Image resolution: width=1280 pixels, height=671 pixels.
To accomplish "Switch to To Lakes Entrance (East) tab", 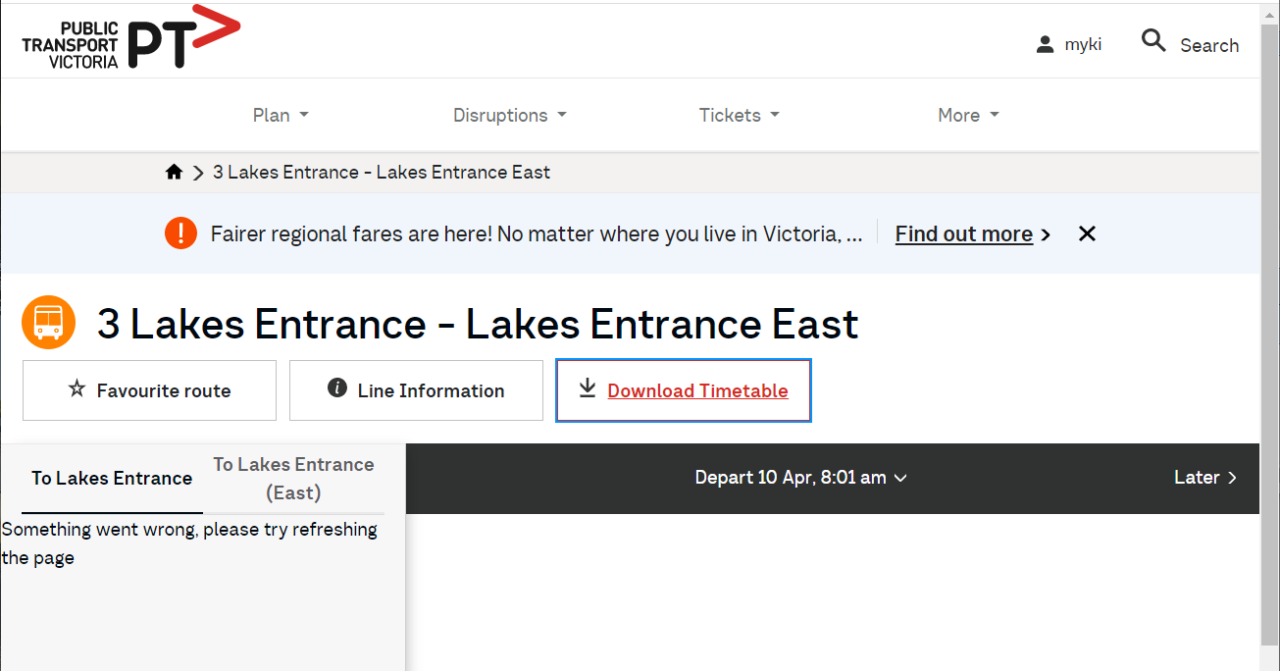I will (293, 478).
